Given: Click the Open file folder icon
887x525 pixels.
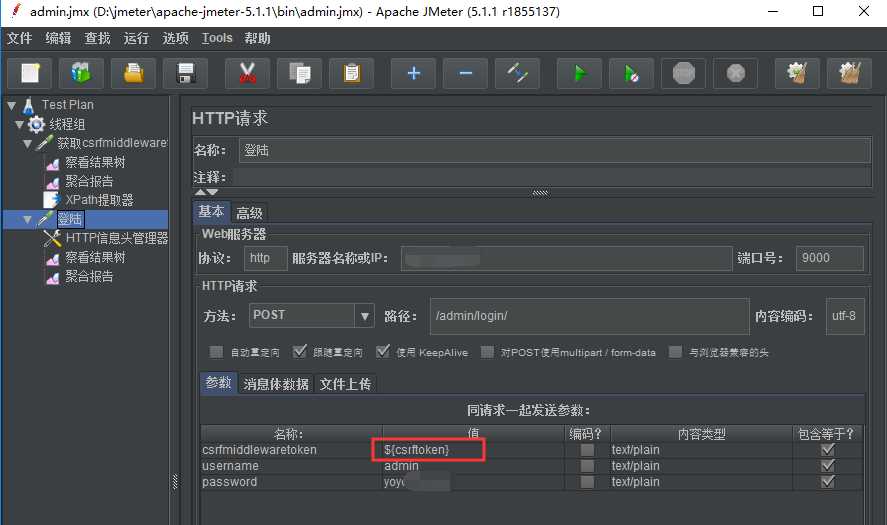Looking at the screenshot, I should (134, 74).
